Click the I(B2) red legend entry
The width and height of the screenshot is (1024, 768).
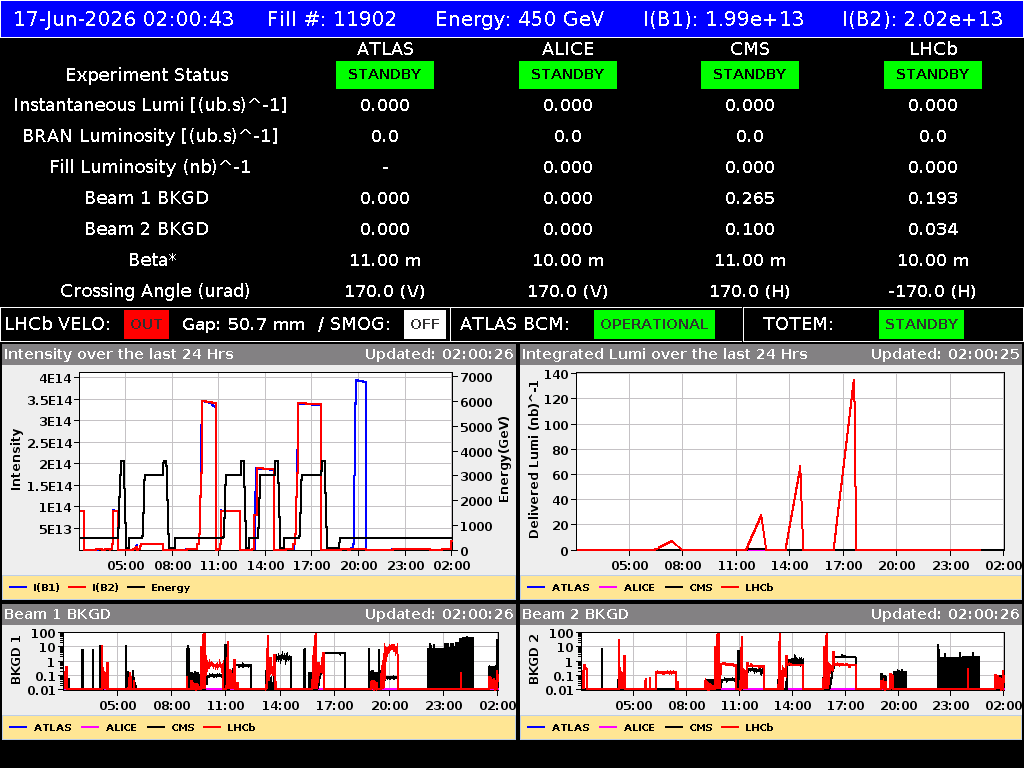[93, 588]
